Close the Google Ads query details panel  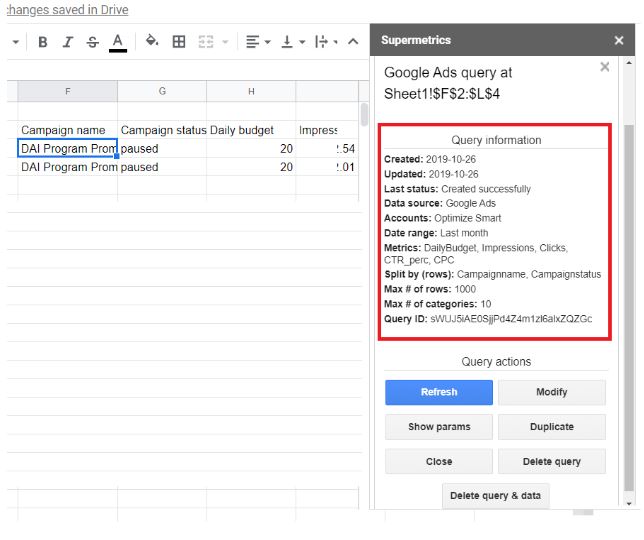coord(605,67)
